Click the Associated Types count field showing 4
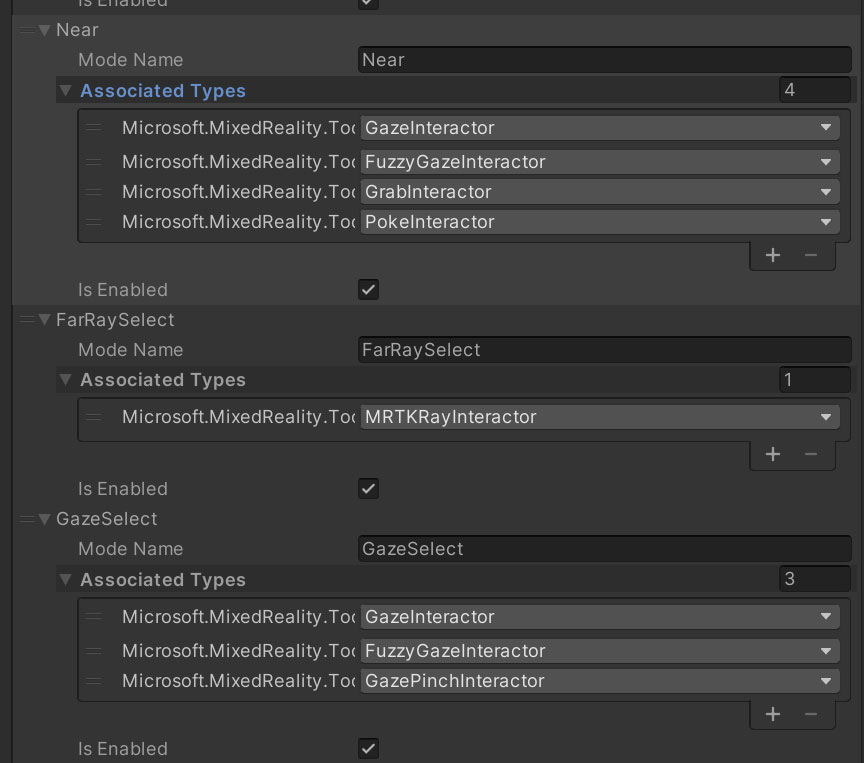Image resolution: width=864 pixels, height=763 pixels. coord(814,90)
